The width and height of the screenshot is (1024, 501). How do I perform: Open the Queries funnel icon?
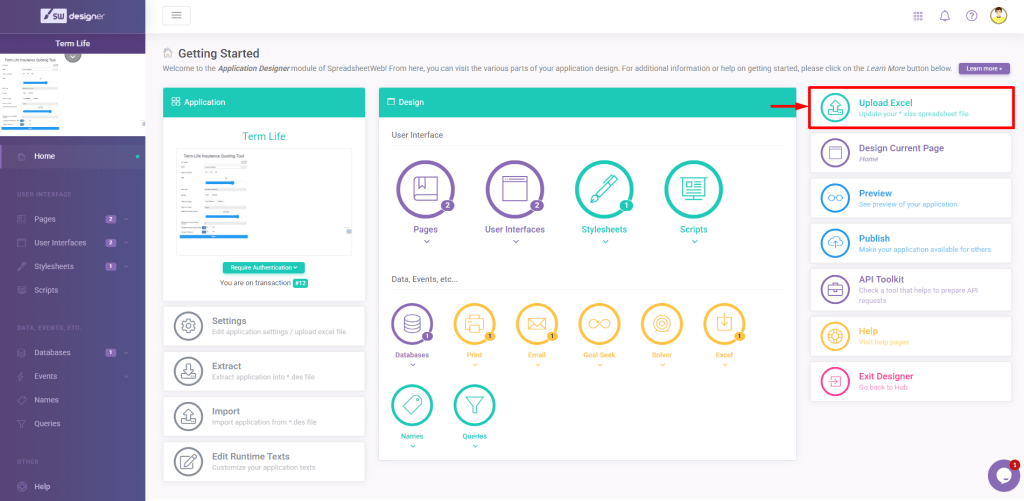(x=474, y=405)
